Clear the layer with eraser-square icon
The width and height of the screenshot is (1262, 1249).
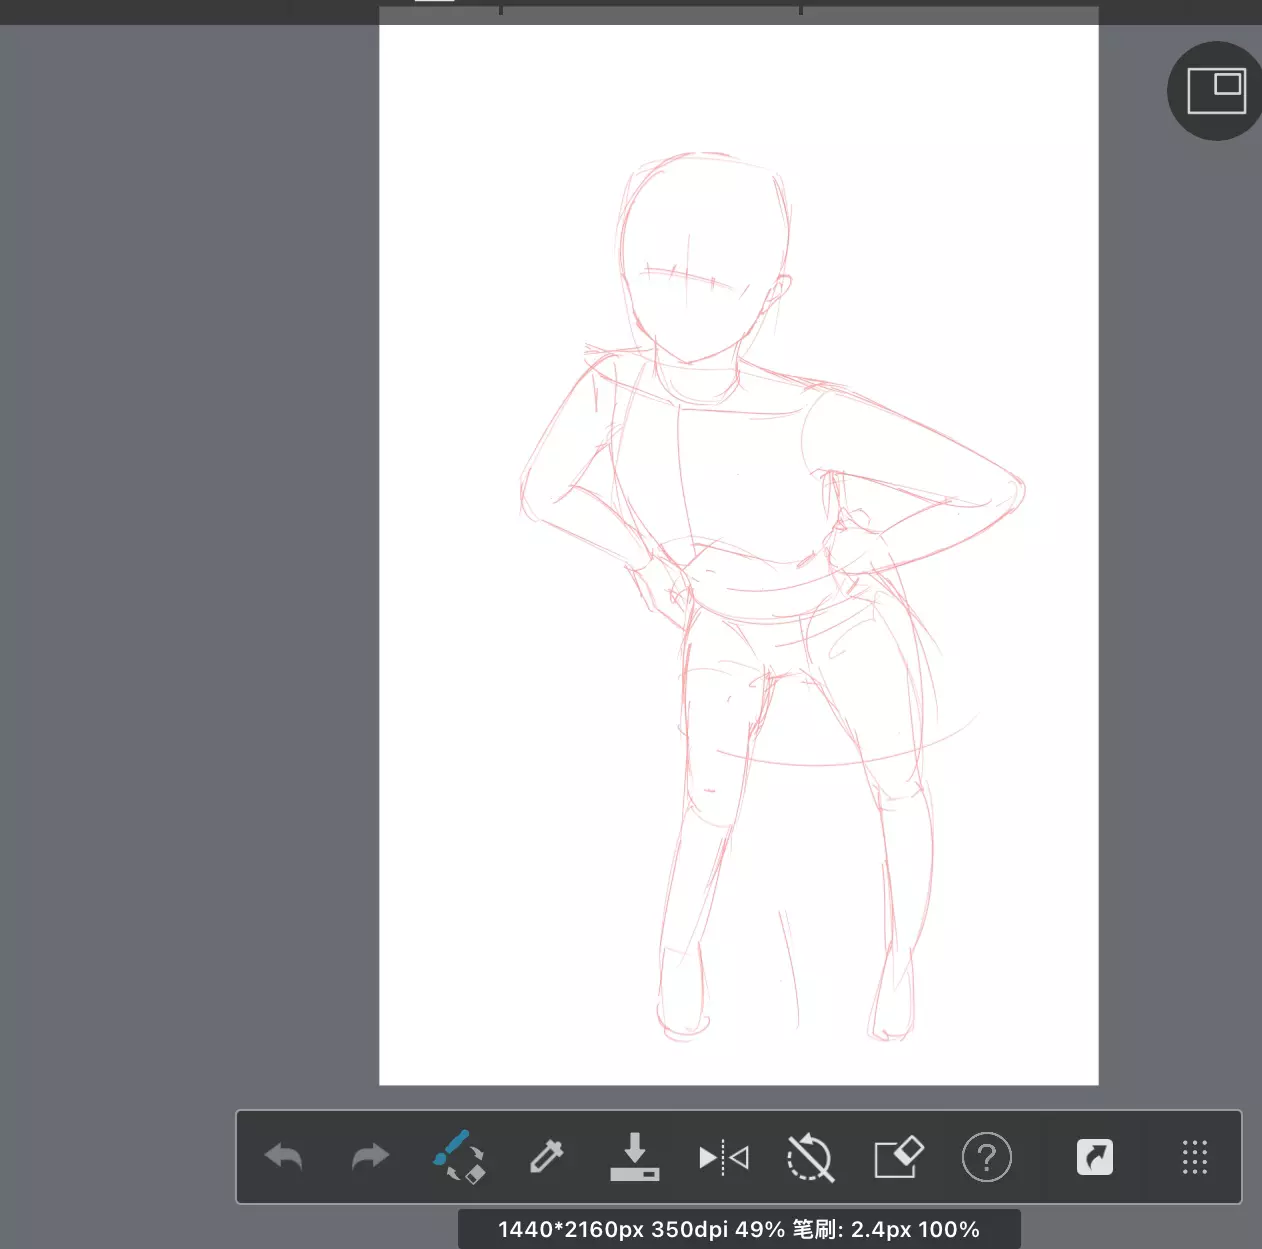[898, 1158]
